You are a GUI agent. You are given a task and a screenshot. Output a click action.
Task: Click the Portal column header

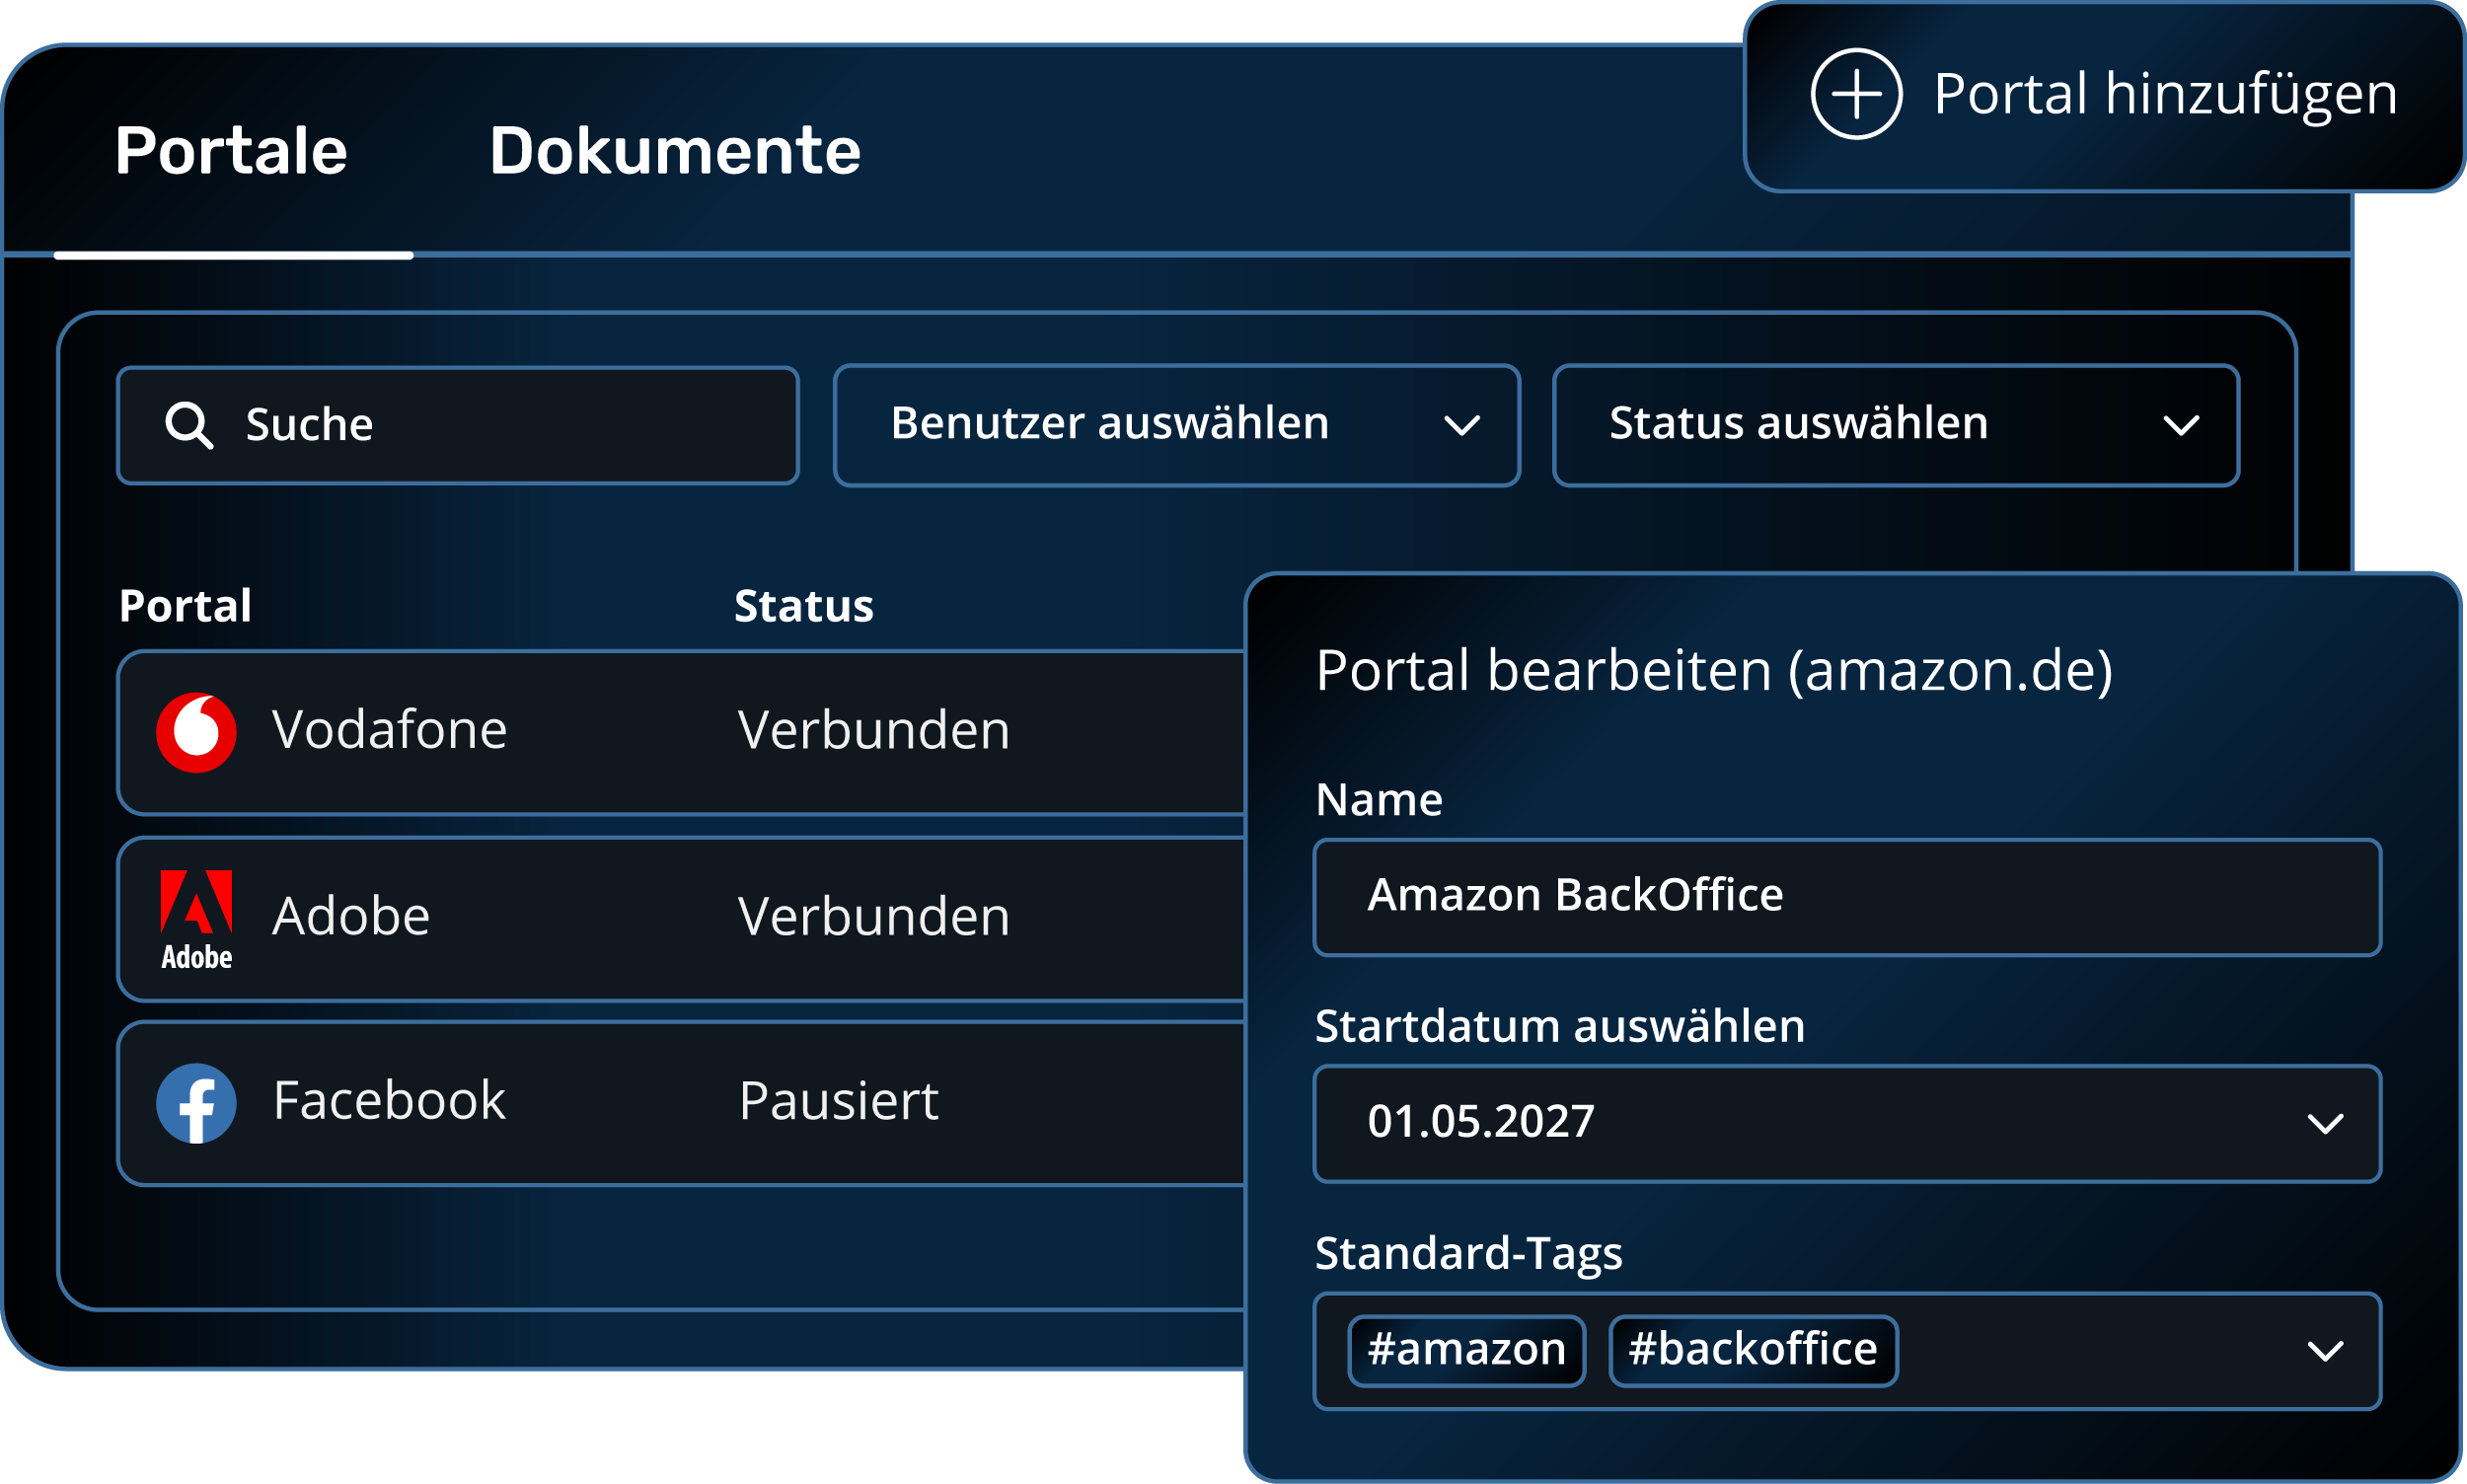tap(185, 606)
